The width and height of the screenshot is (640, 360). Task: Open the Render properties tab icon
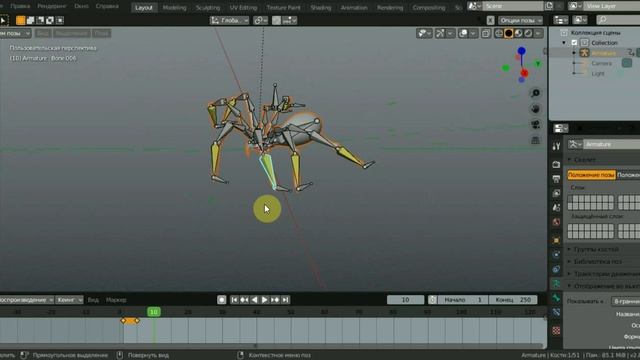pos(556,164)
